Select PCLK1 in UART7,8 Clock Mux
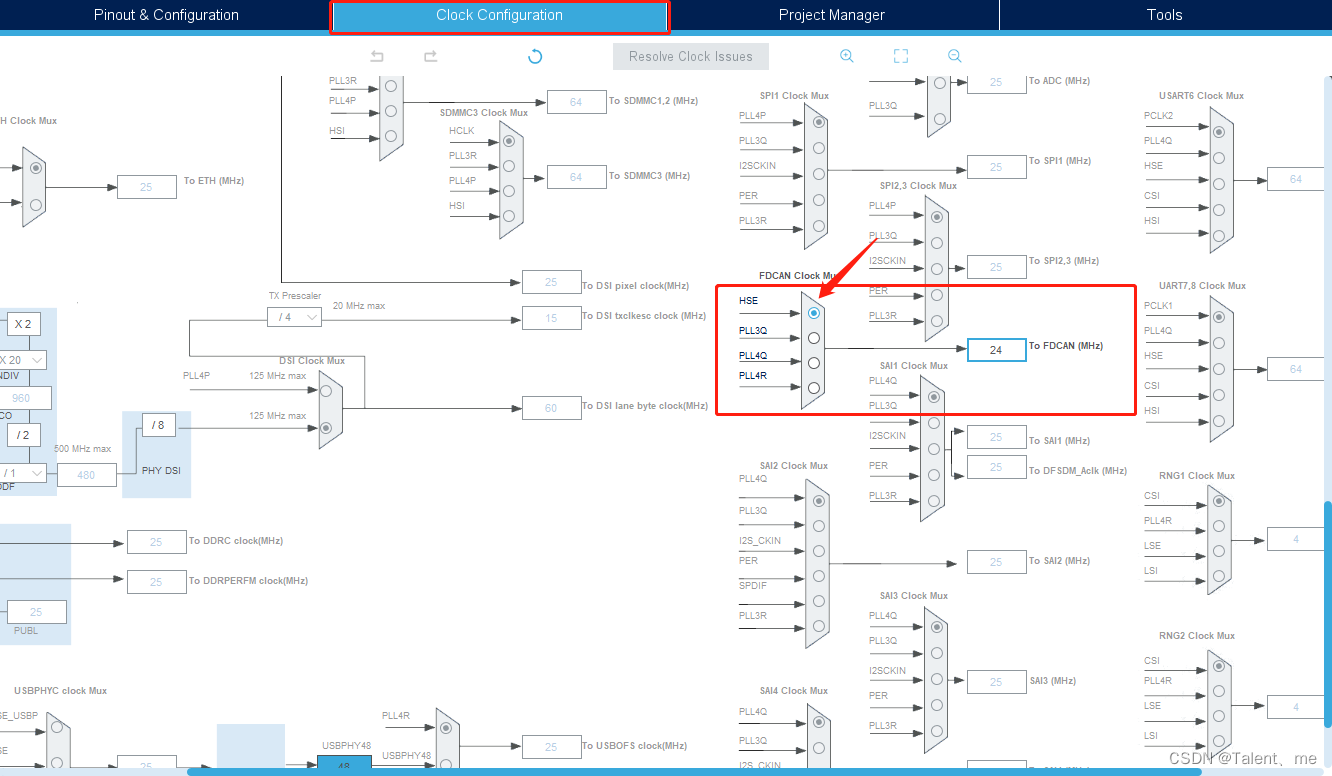This screenshot has width=1332, height=776. pyautogui.click(x=1218, y=318)
